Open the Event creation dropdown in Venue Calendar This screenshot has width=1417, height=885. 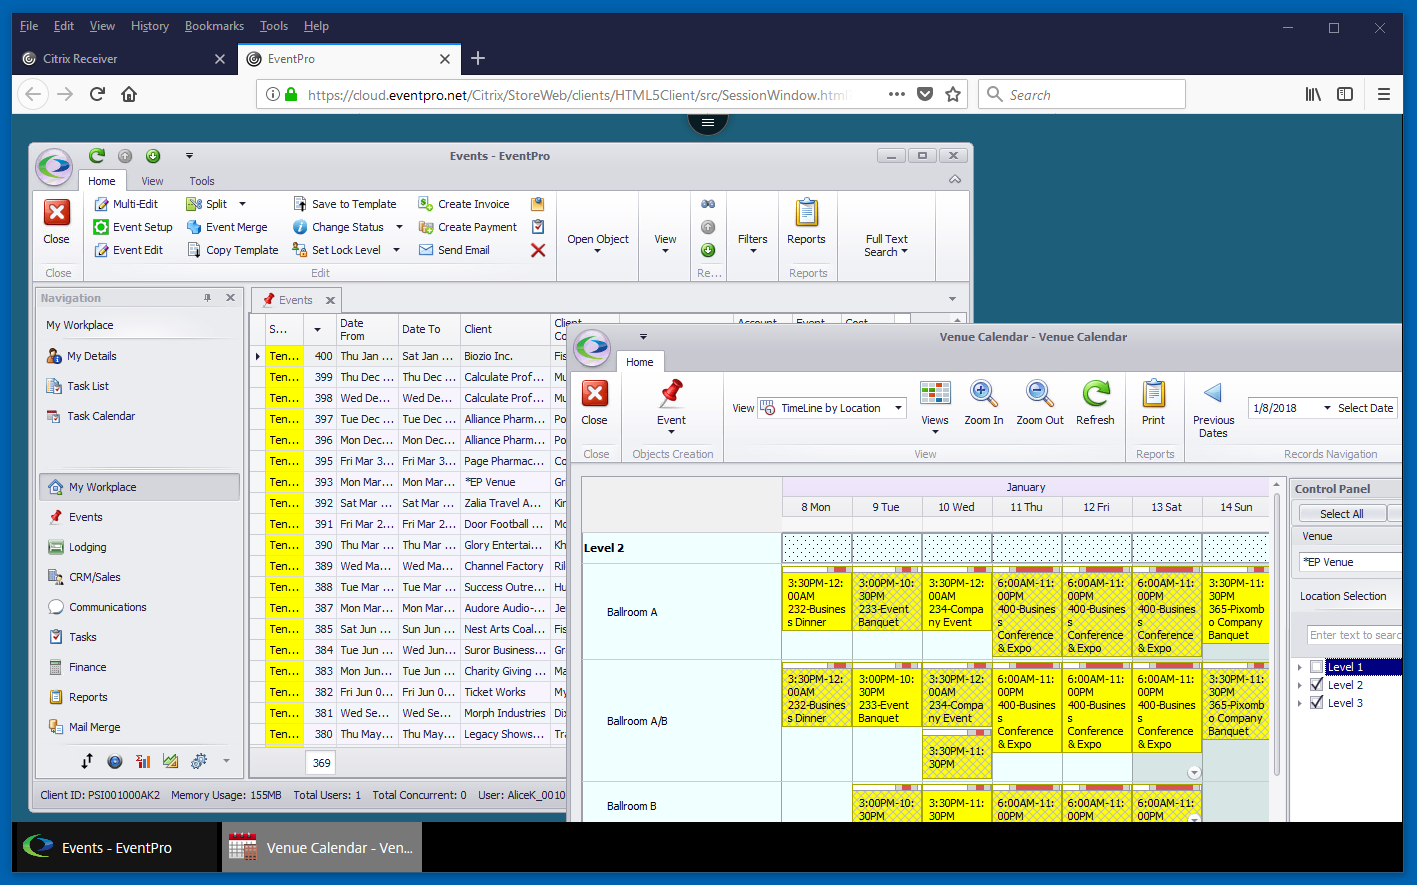(671, 432)
